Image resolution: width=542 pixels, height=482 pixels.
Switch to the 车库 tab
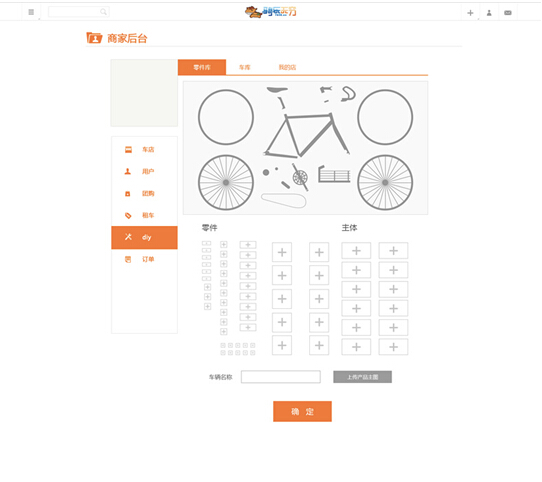[244, 67]
